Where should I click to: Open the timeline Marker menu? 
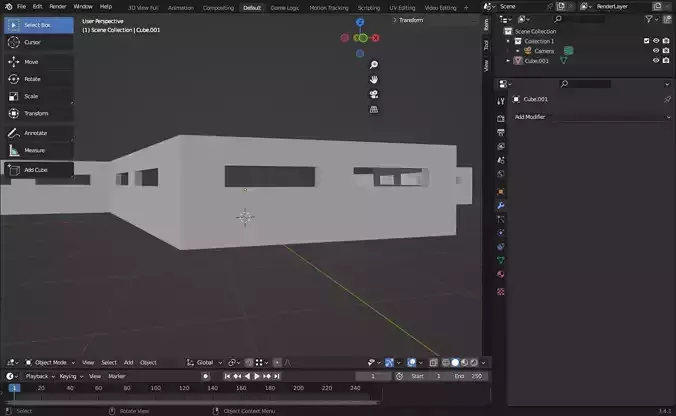[117, 376]
